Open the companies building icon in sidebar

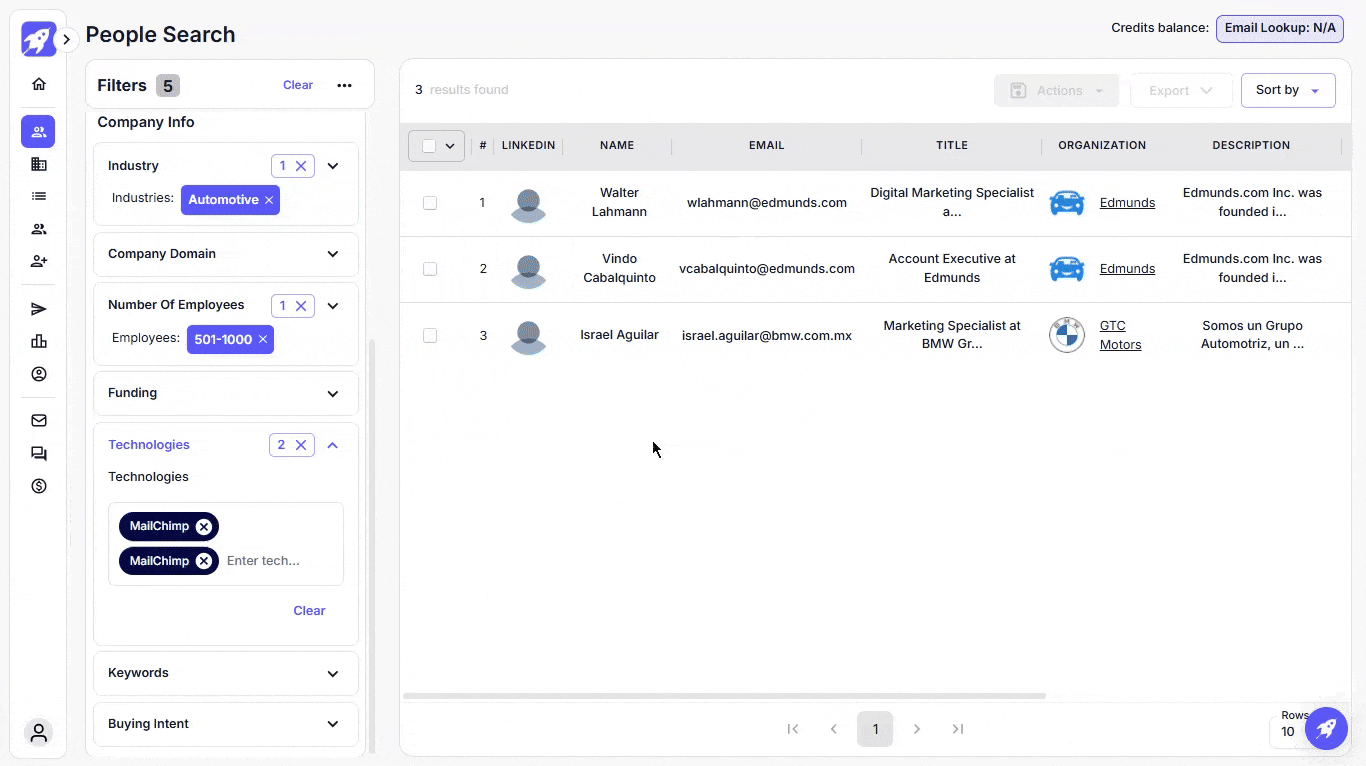(39, 164)
